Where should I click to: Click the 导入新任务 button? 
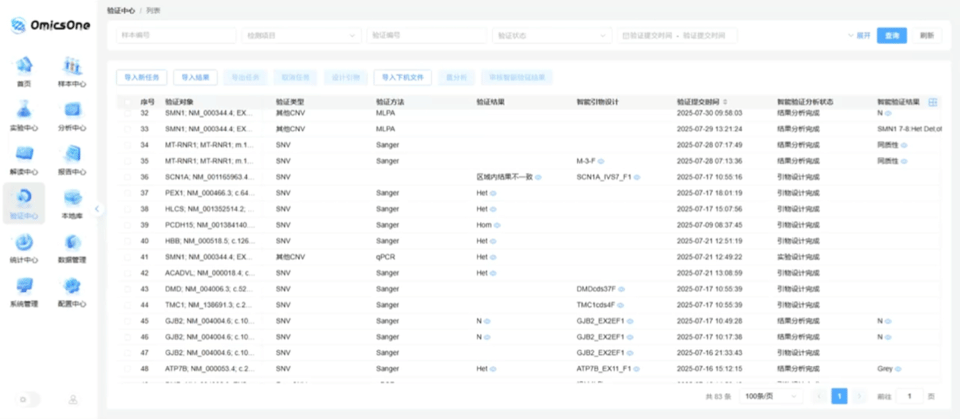point(143,76)
